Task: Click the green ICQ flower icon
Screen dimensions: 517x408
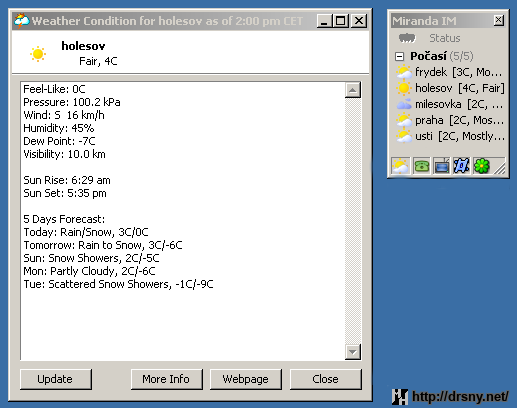Action: 481,166
